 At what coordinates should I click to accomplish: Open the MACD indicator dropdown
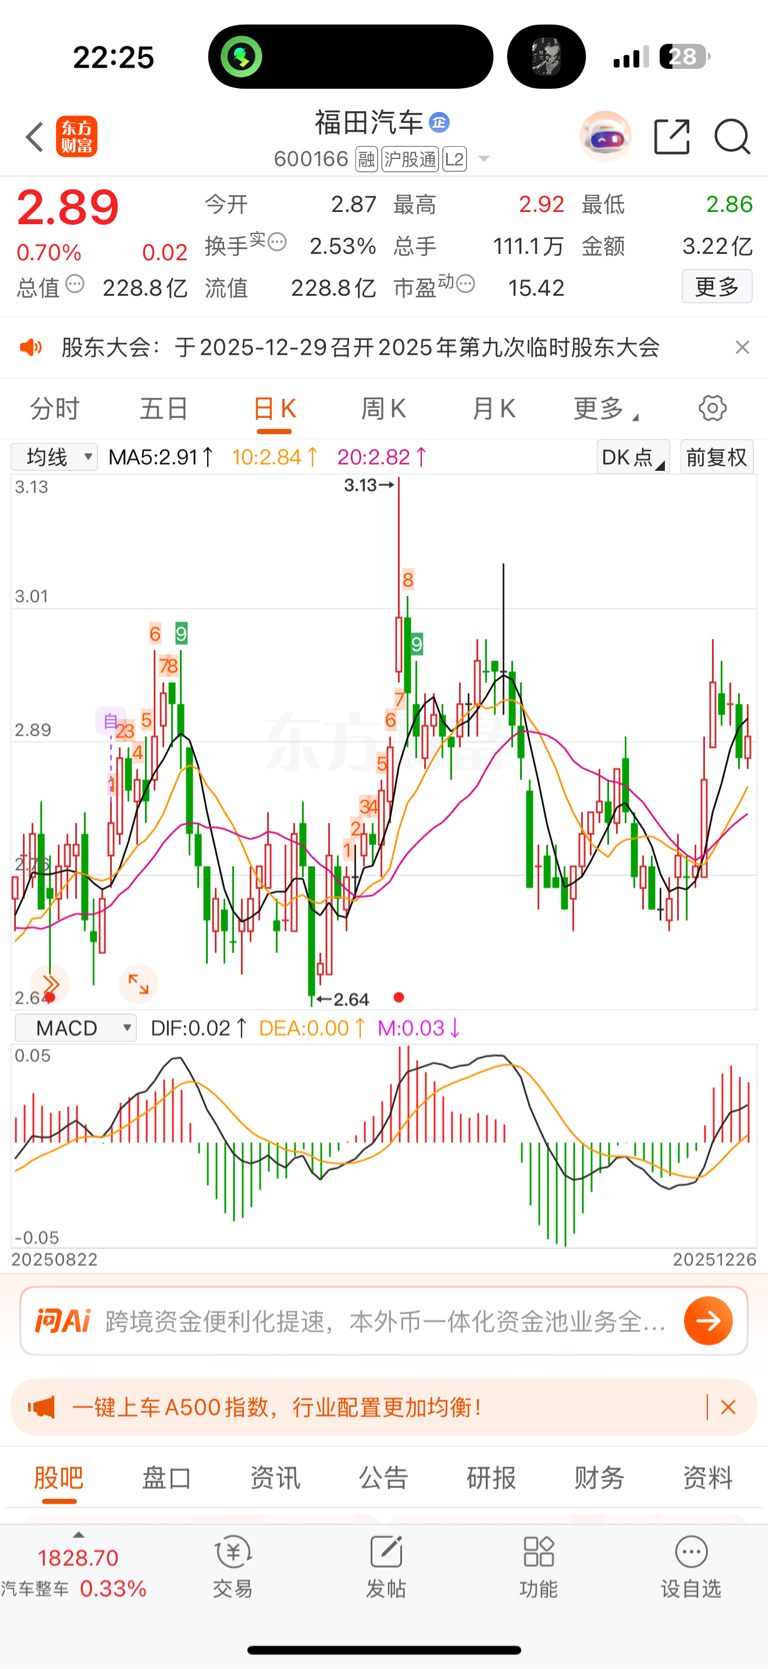click(75, 1028)
